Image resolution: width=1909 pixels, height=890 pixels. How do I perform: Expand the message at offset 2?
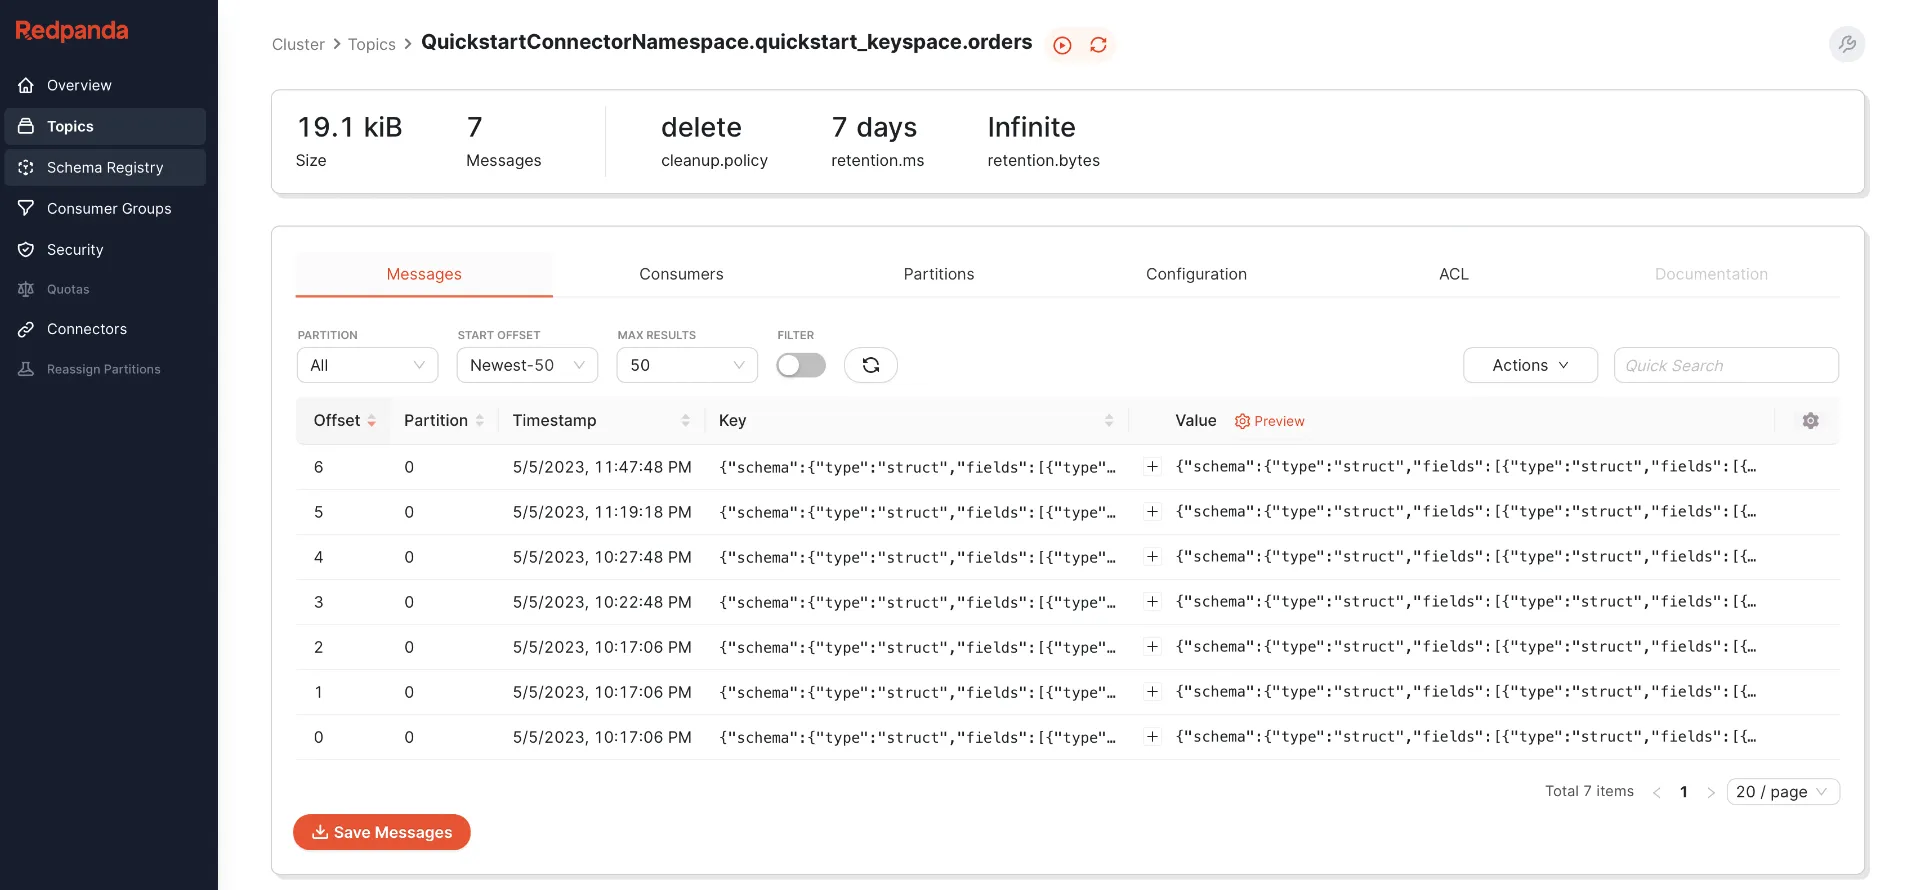(x=1152, y=647)
